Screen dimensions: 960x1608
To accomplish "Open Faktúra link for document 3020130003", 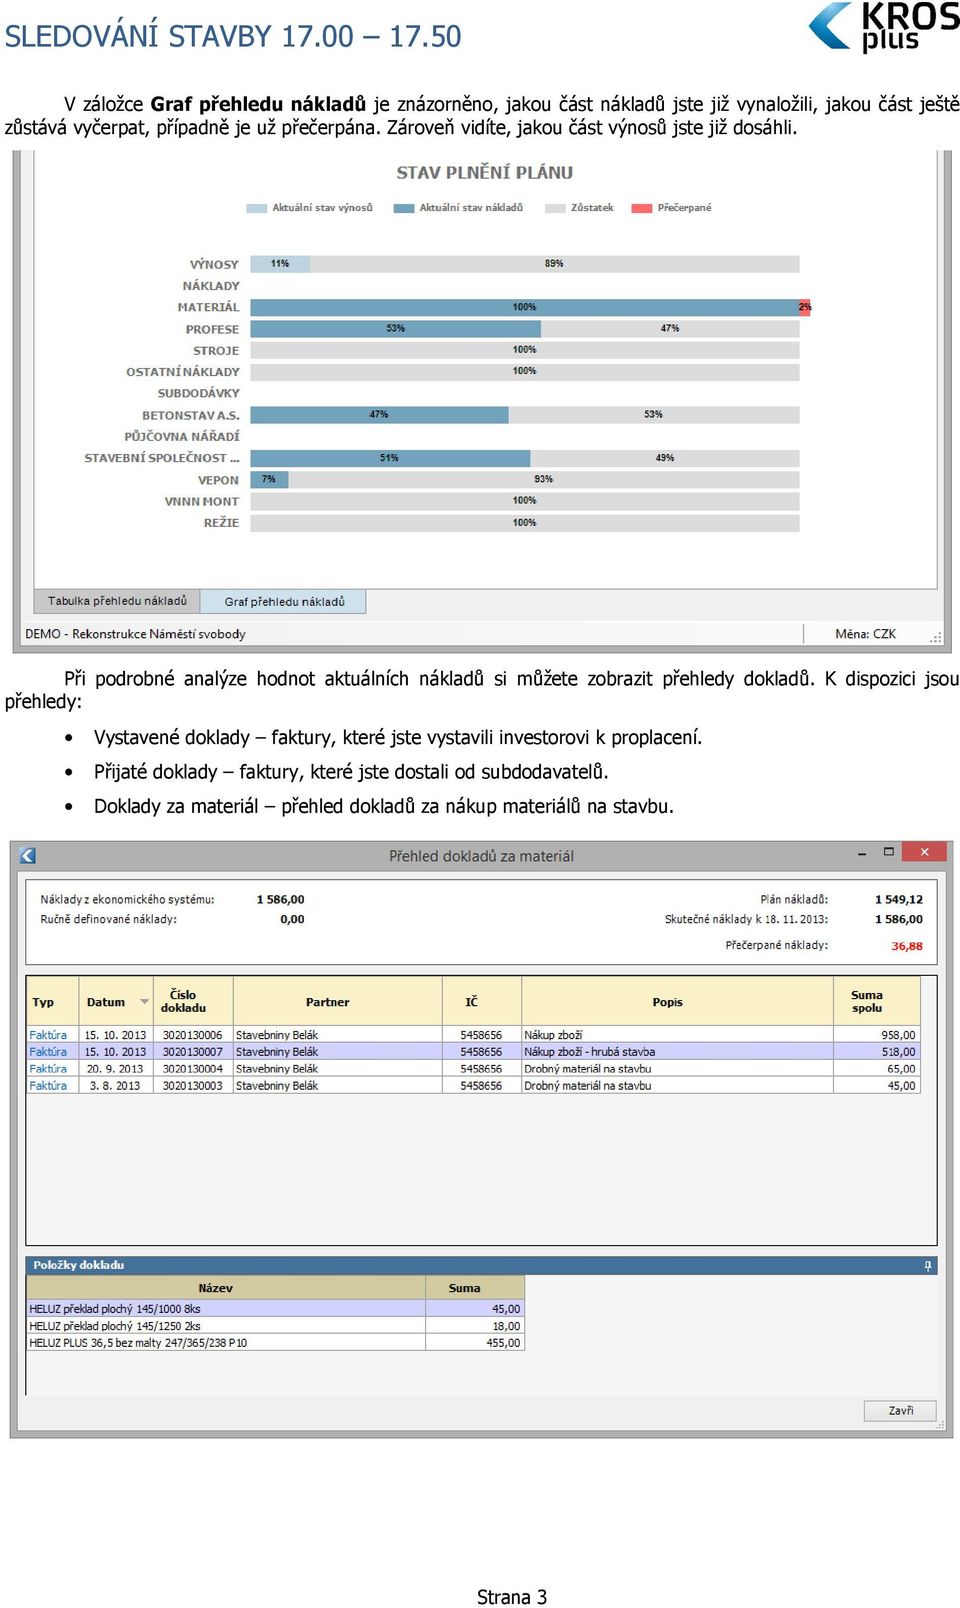I will pos(48,1086).
